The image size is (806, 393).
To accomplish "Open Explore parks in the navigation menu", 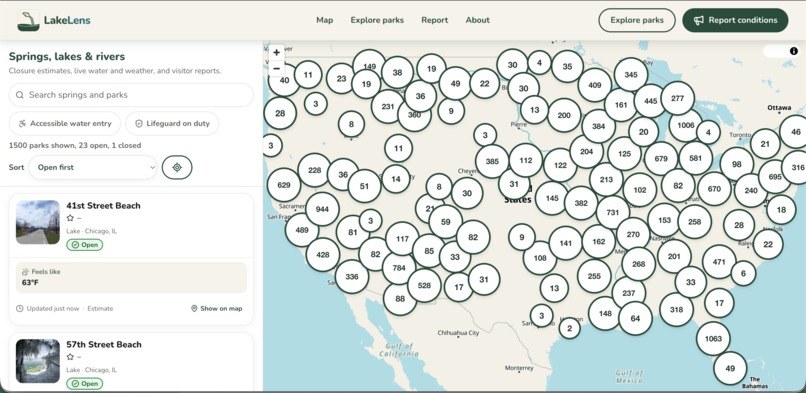I will tap(377, 21).
